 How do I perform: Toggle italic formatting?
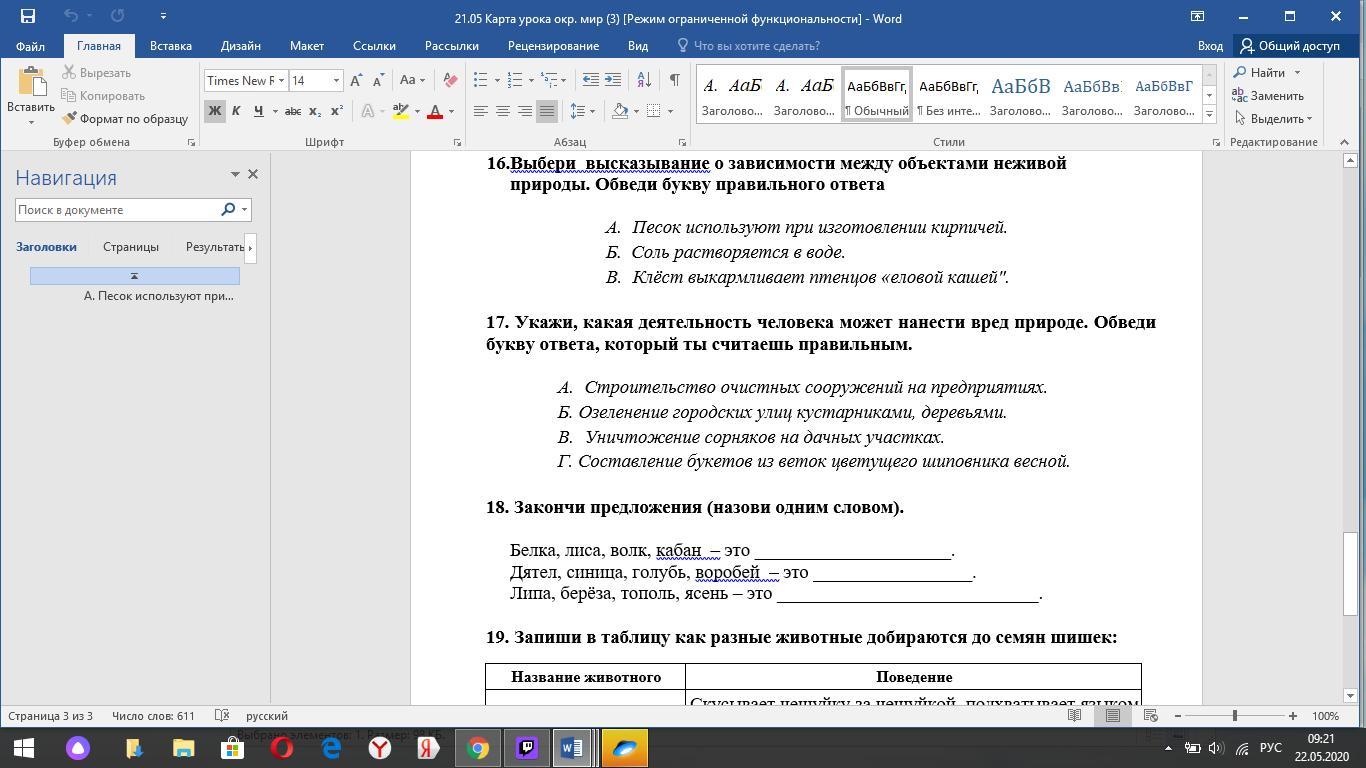pyautogui.click(x=236, y=111)
